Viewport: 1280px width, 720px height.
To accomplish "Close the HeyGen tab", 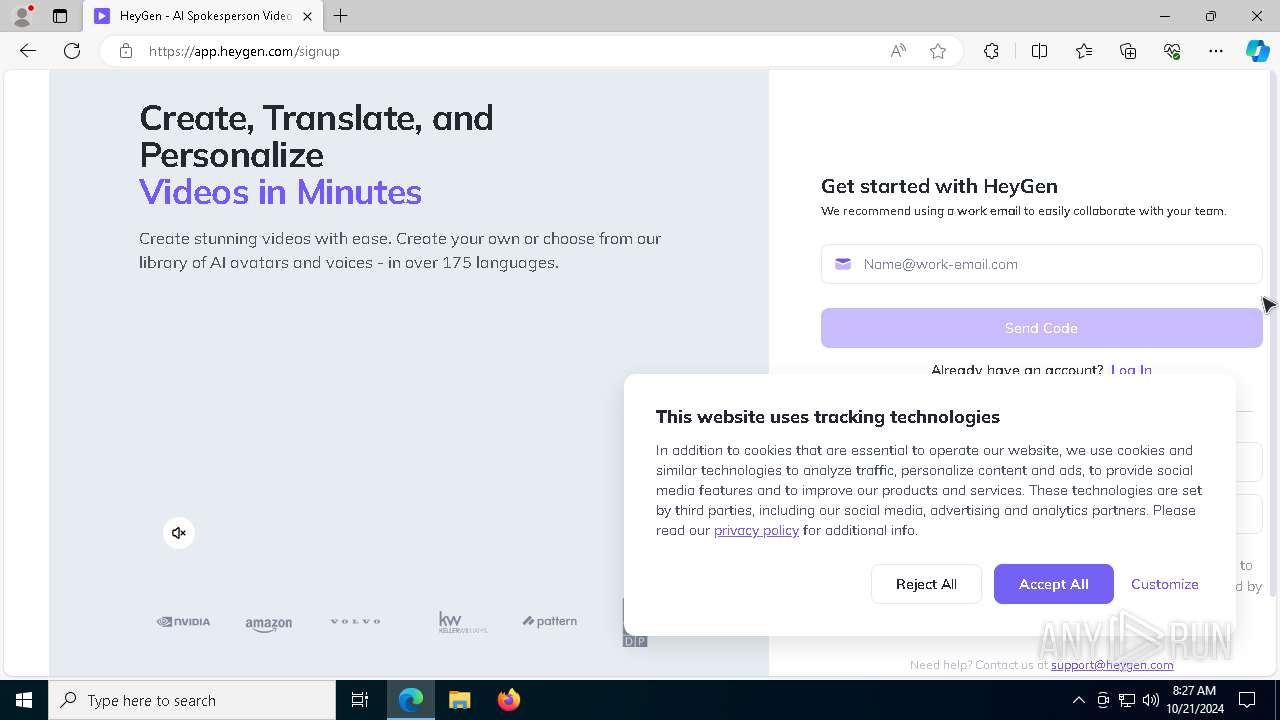I will [x=307, y=16].
